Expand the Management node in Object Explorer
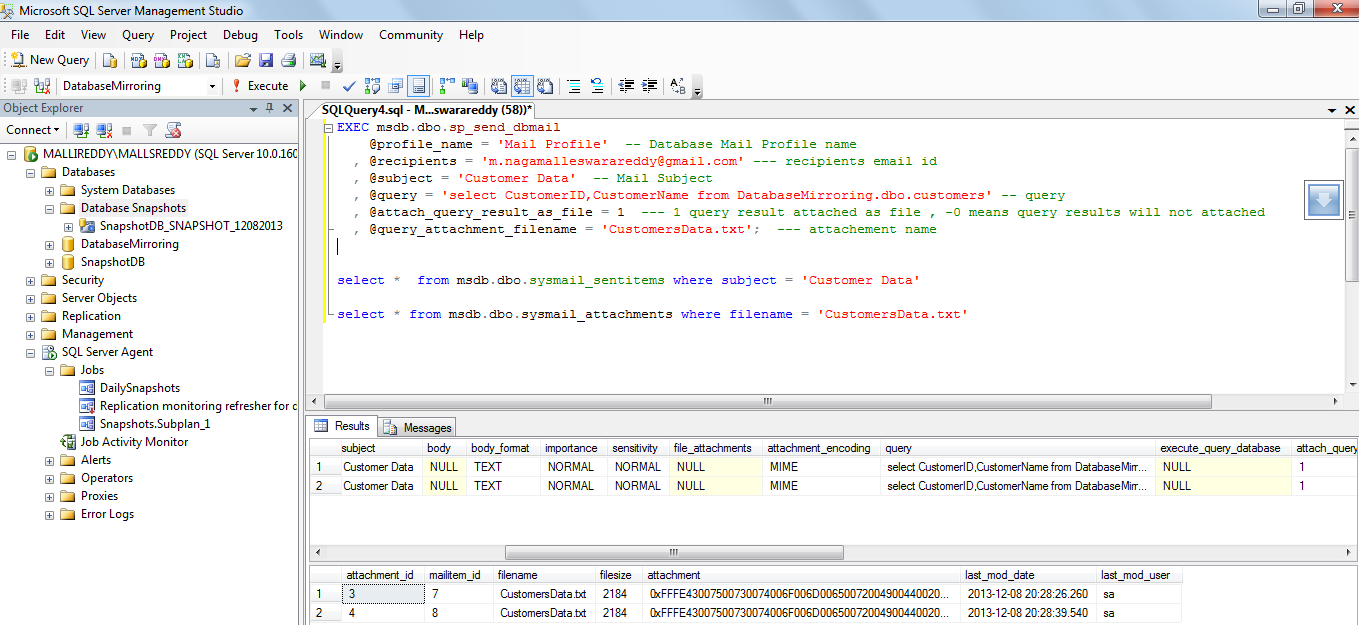 tap(29, 333)
